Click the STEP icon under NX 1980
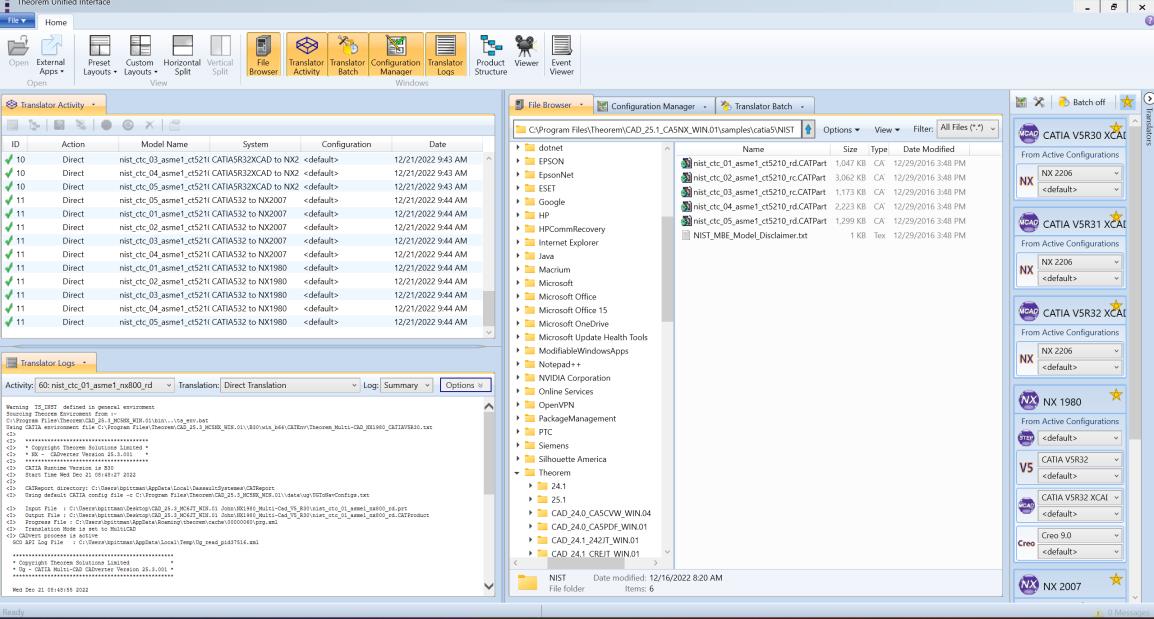 coord(1027,438)
